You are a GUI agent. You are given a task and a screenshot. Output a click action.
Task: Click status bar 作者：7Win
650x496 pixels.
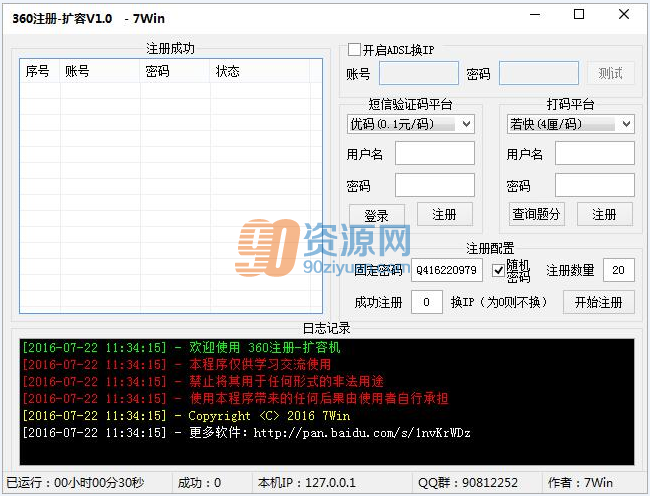580,483
